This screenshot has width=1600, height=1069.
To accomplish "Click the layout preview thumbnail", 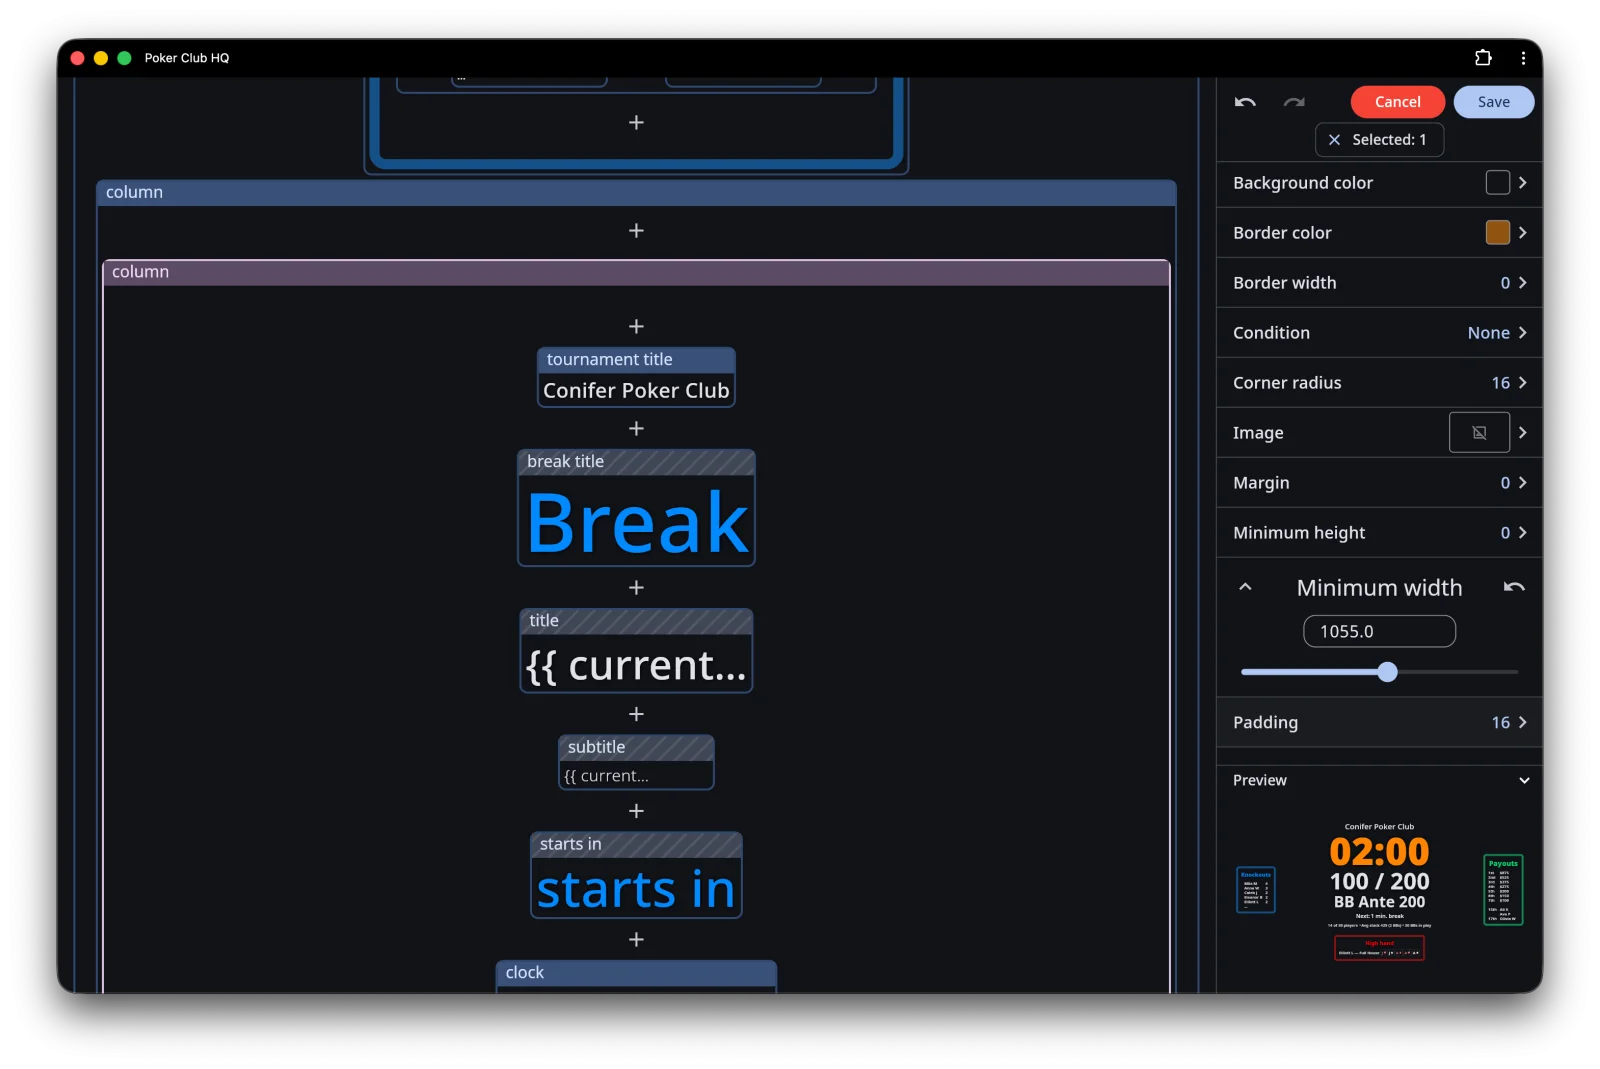I will point(1379,890).
